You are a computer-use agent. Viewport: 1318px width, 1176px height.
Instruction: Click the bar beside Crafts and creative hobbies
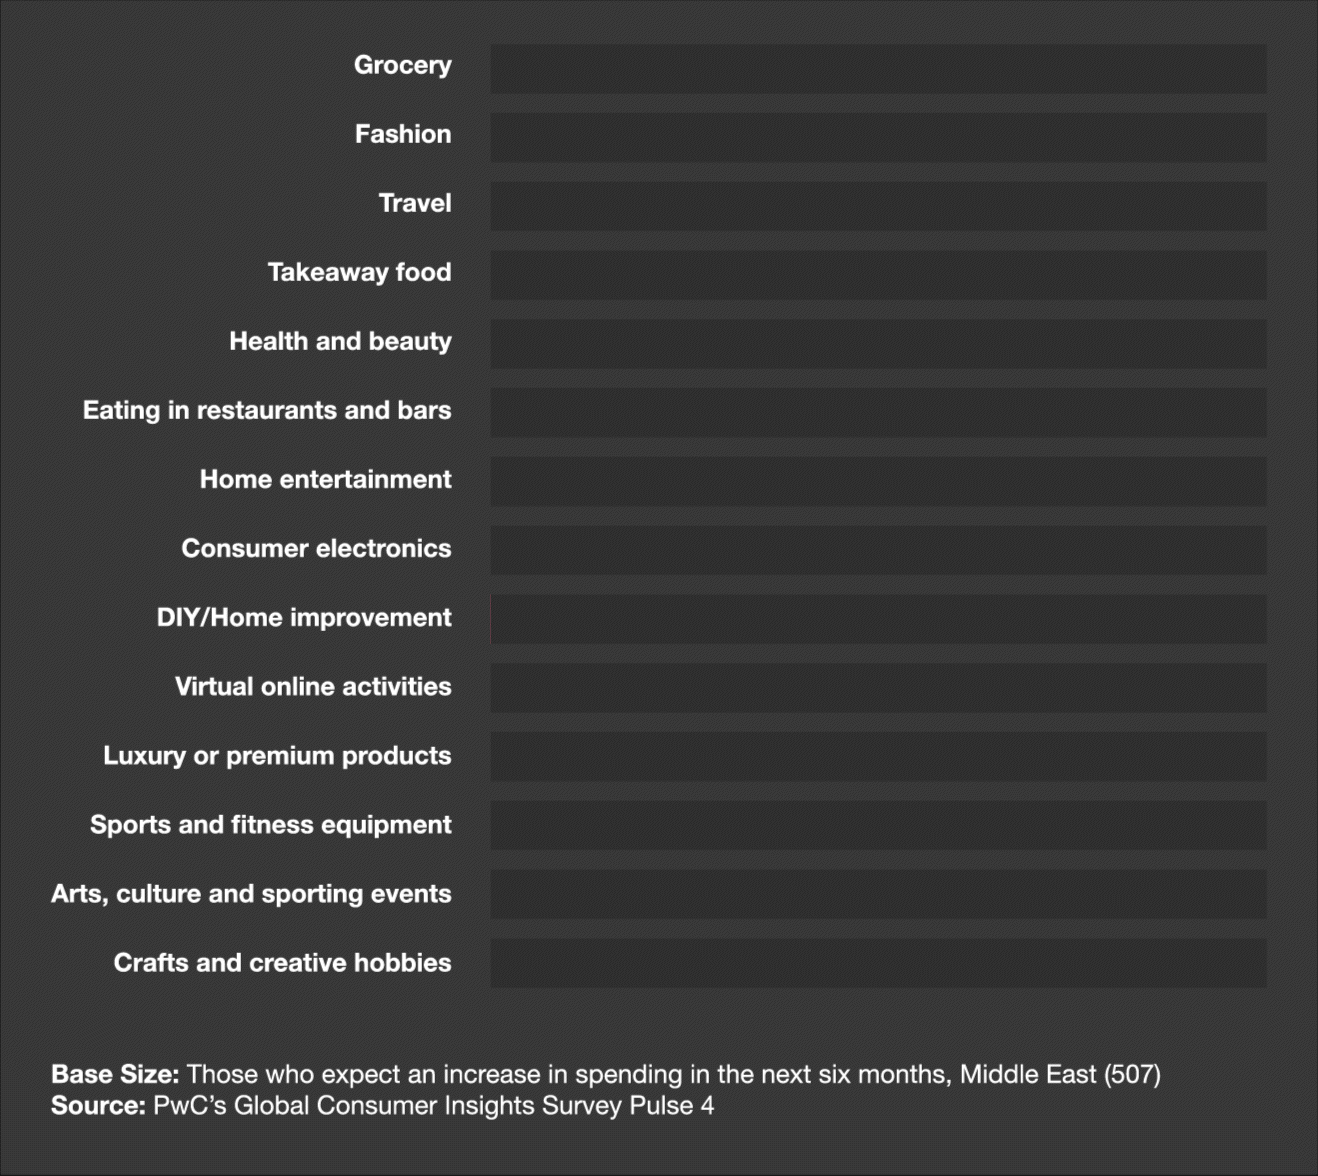click(878, 963)
